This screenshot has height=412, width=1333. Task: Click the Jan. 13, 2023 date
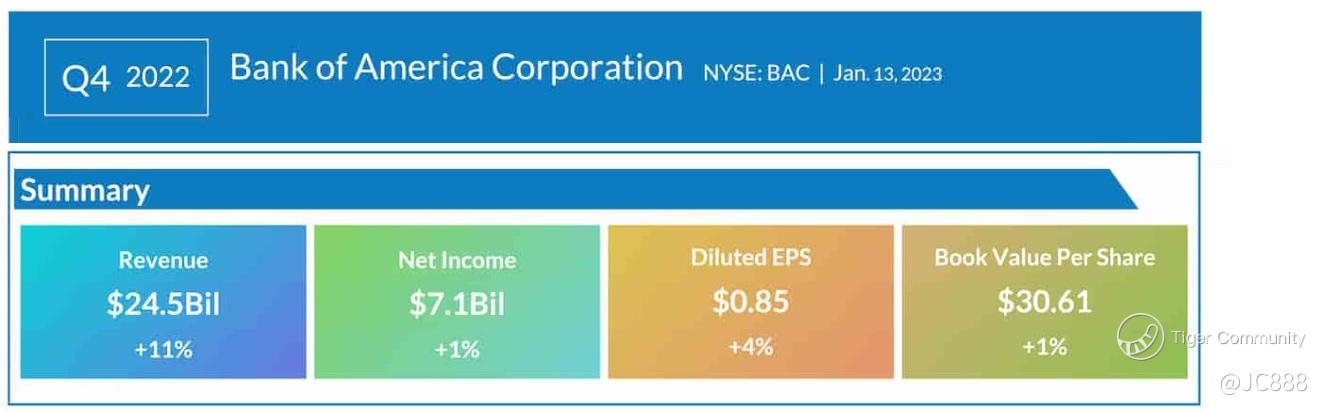click(x=887, y=74)
